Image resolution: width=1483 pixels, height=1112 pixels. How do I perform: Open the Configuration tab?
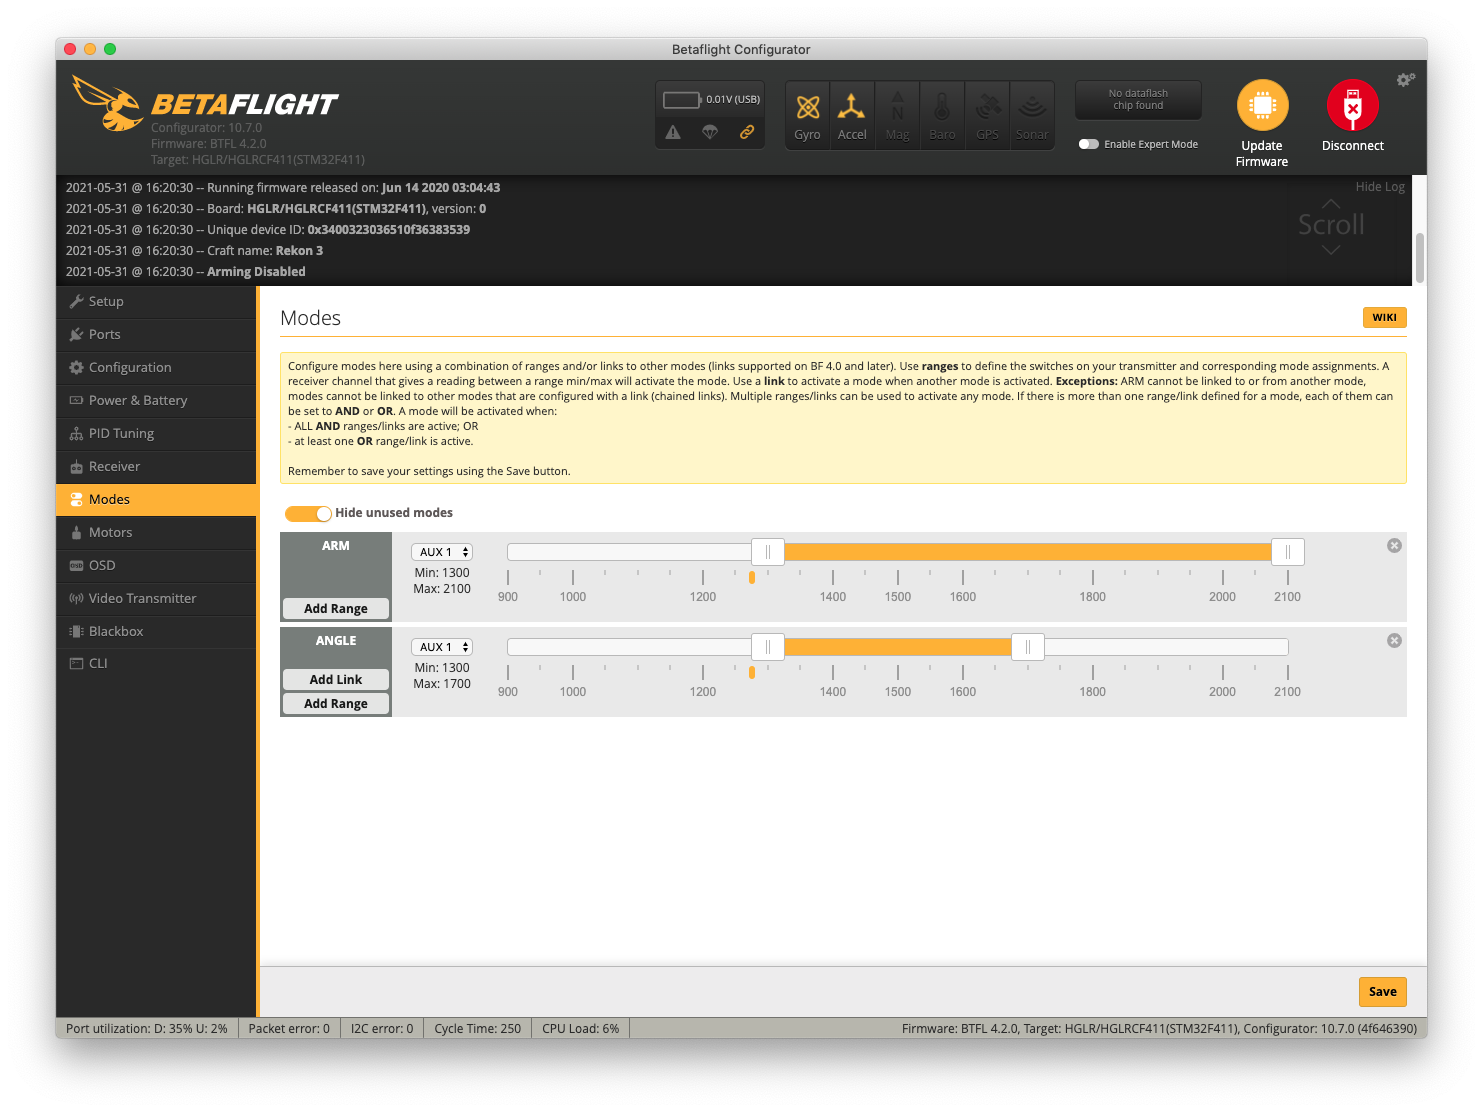click(156, 368)
